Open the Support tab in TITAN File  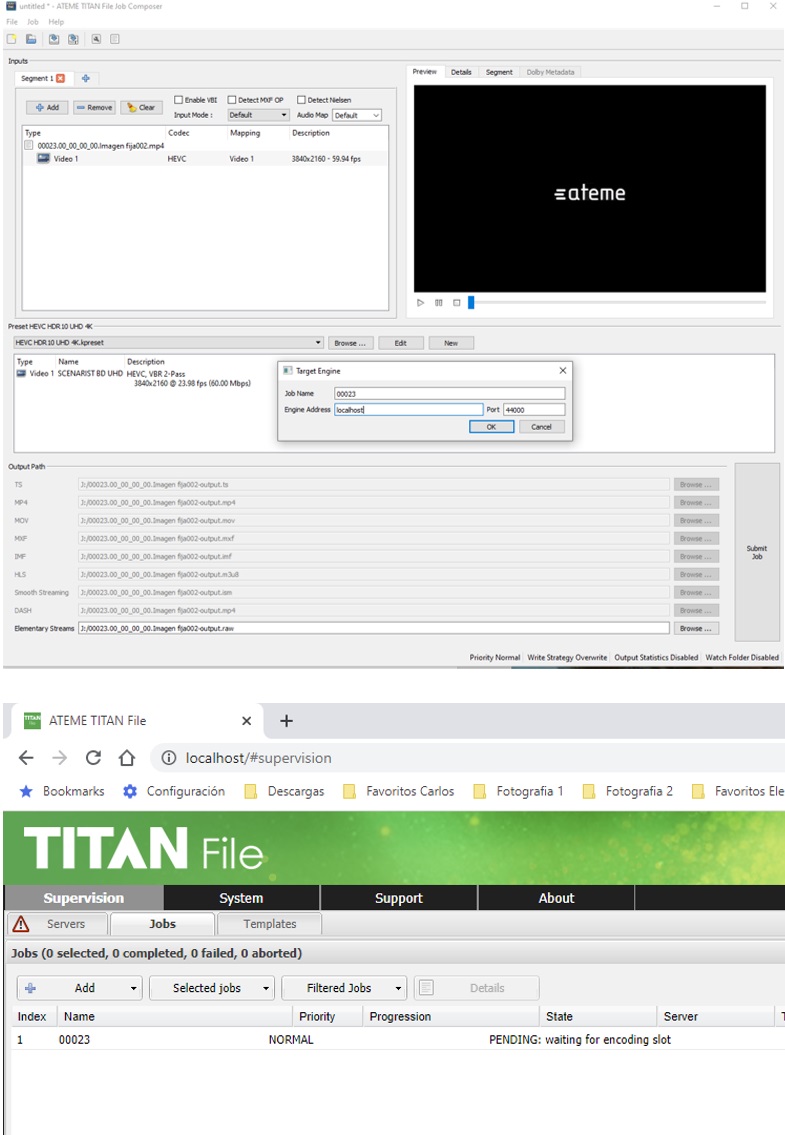tap(398, 898)
